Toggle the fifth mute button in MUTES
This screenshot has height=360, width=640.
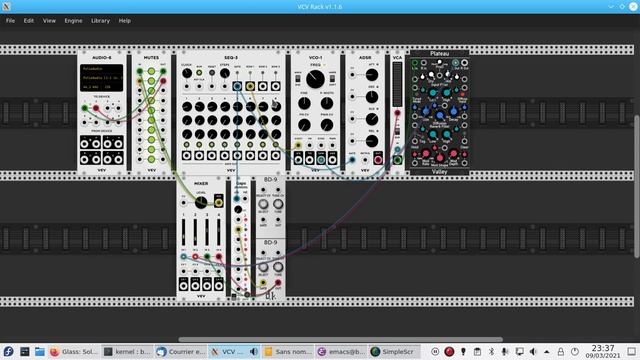pos(151,110)
